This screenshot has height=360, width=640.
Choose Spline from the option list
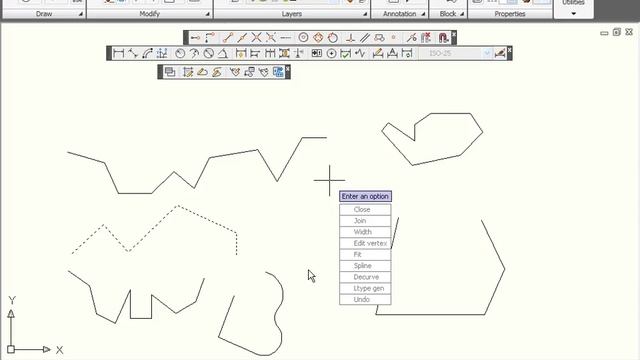pyautogui.click(x=365, y=266)
